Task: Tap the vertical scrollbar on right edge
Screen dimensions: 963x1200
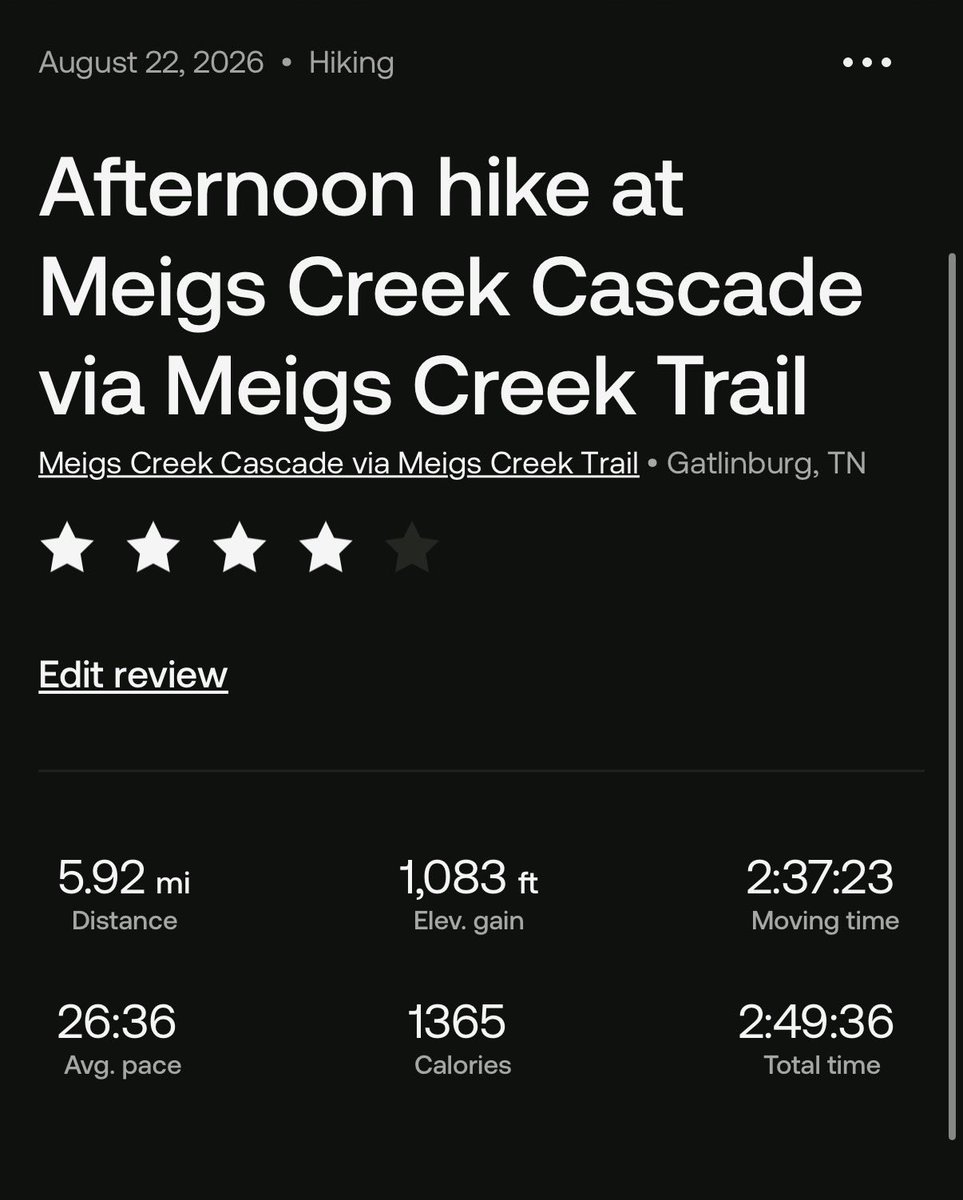Action: 950,695
